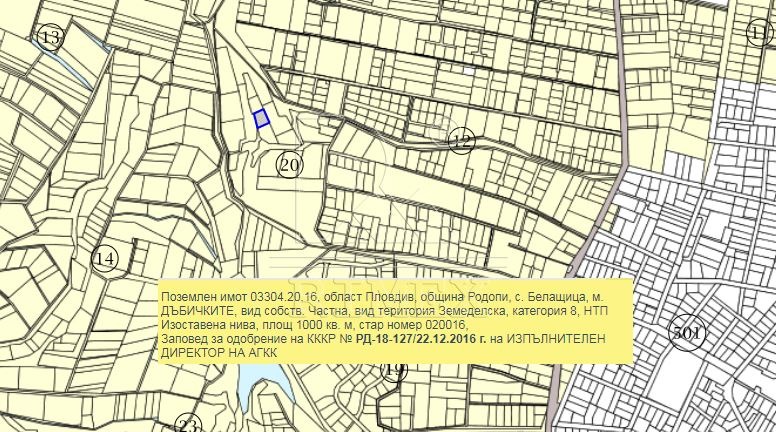Screen dimensions: 776x432
Task: Select the circled label 23 at map bottom
Action: coord(187,426)
